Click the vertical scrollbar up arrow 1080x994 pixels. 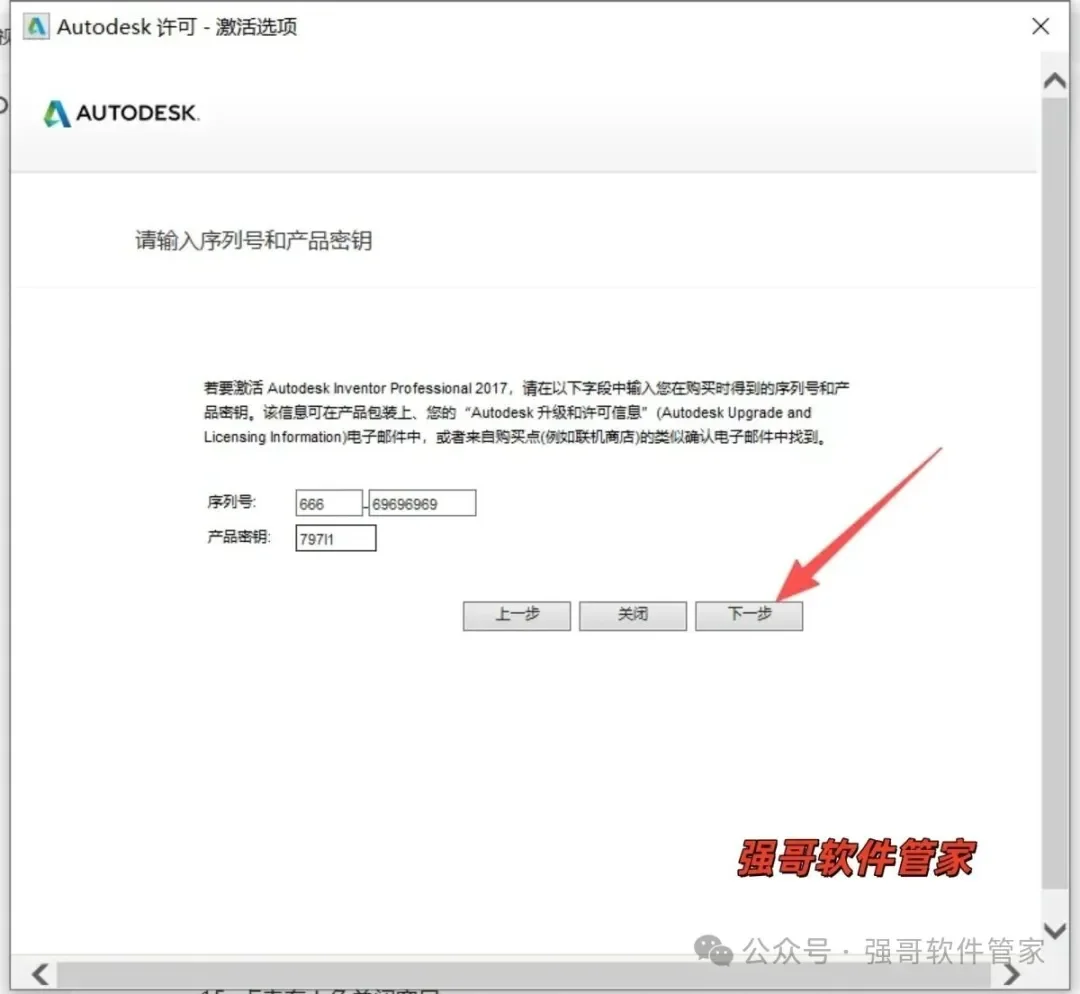(1055, 81)
